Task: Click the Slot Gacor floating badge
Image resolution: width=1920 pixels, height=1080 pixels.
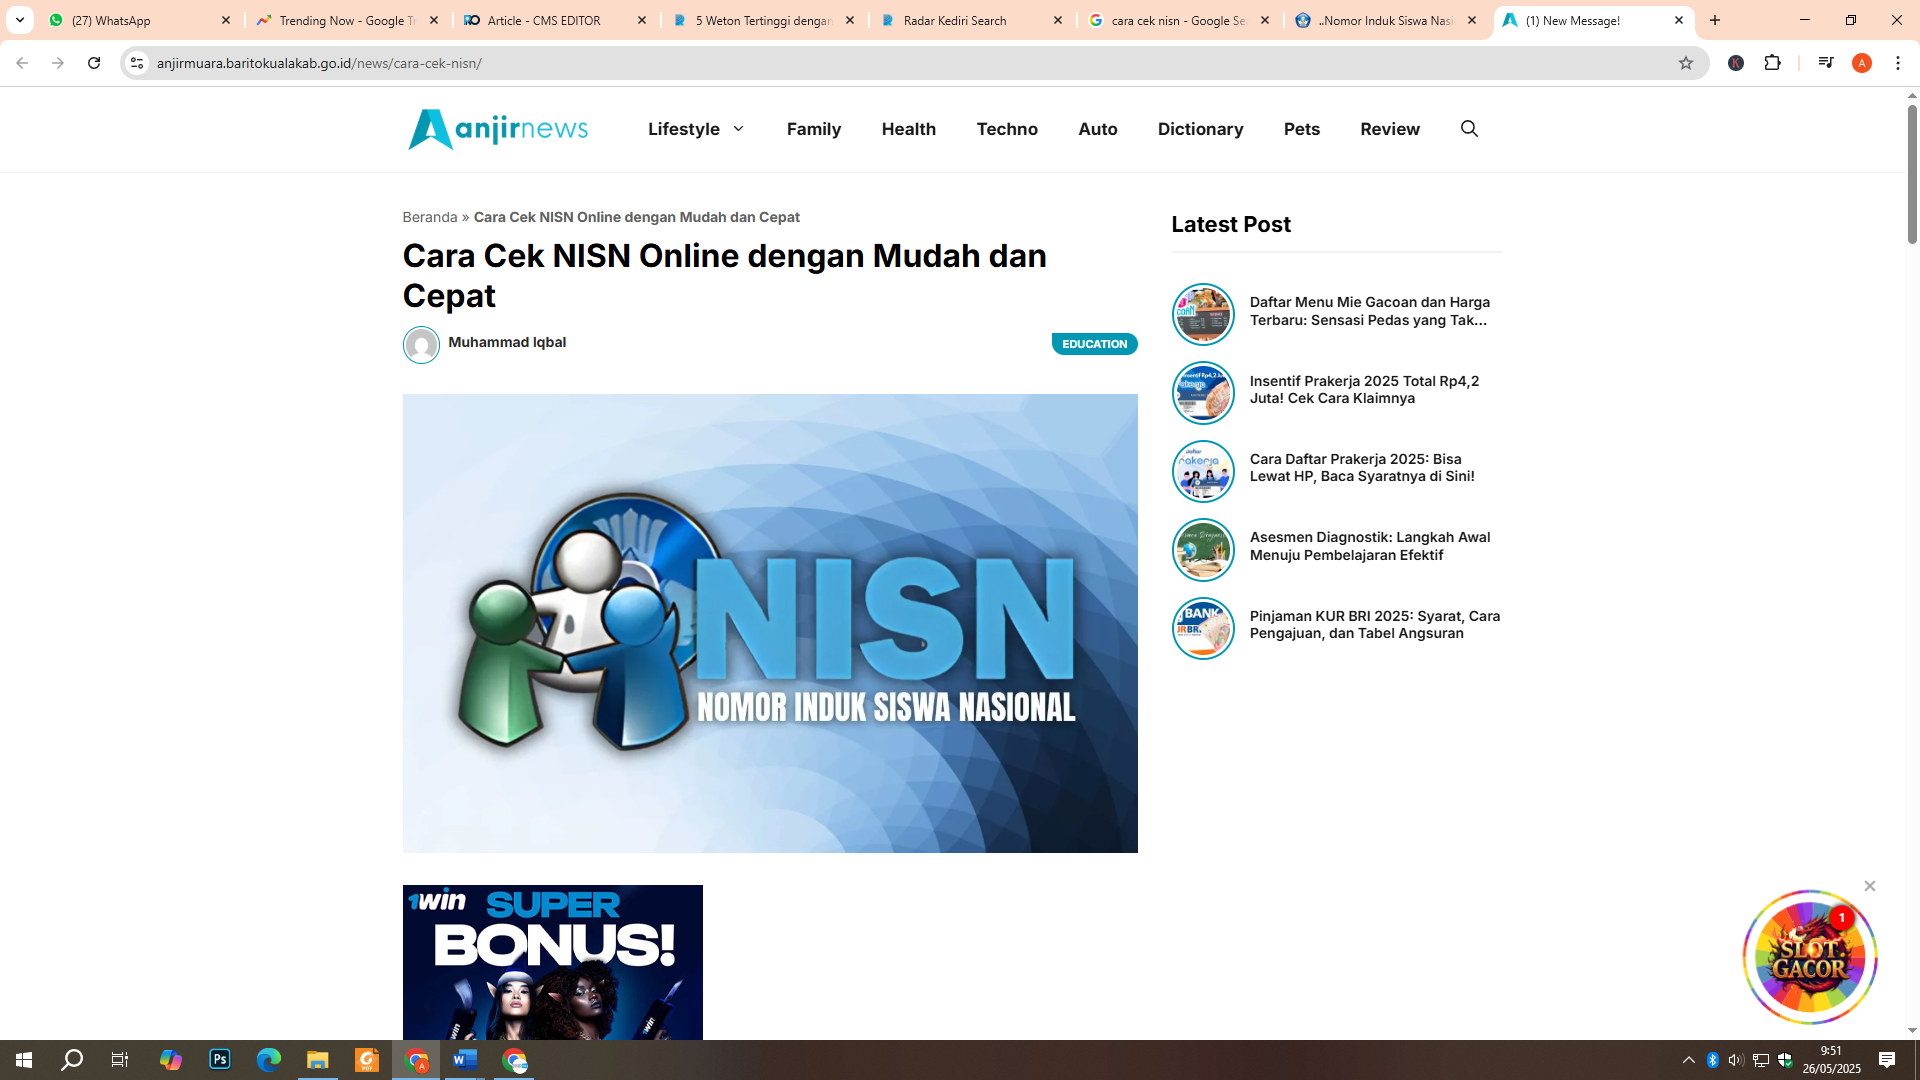Action: tap(1810, 957)
